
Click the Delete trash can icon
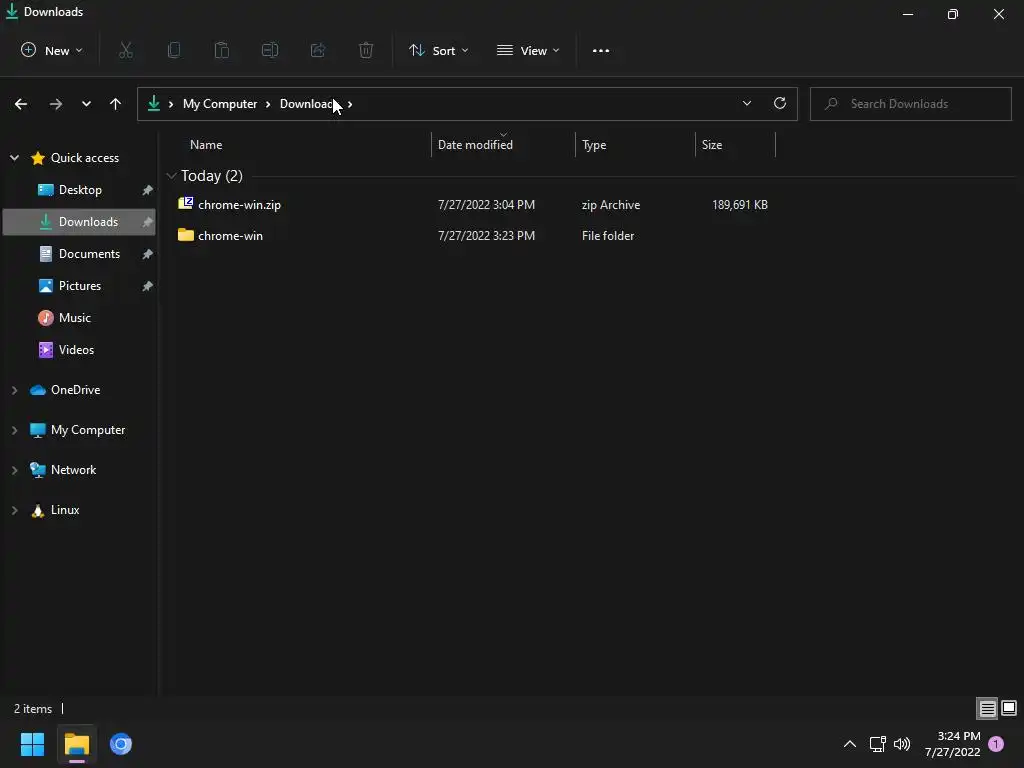(x=366, y=50)
